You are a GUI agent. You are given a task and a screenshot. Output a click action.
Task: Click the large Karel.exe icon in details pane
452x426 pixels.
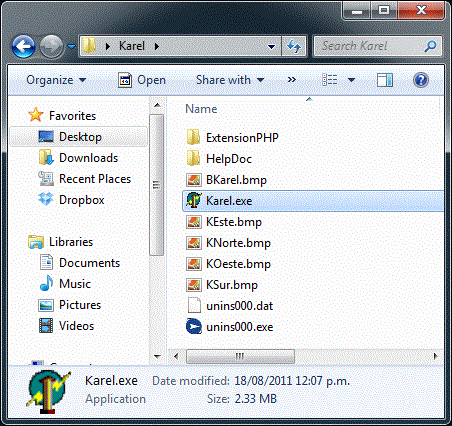coord(49,392)
